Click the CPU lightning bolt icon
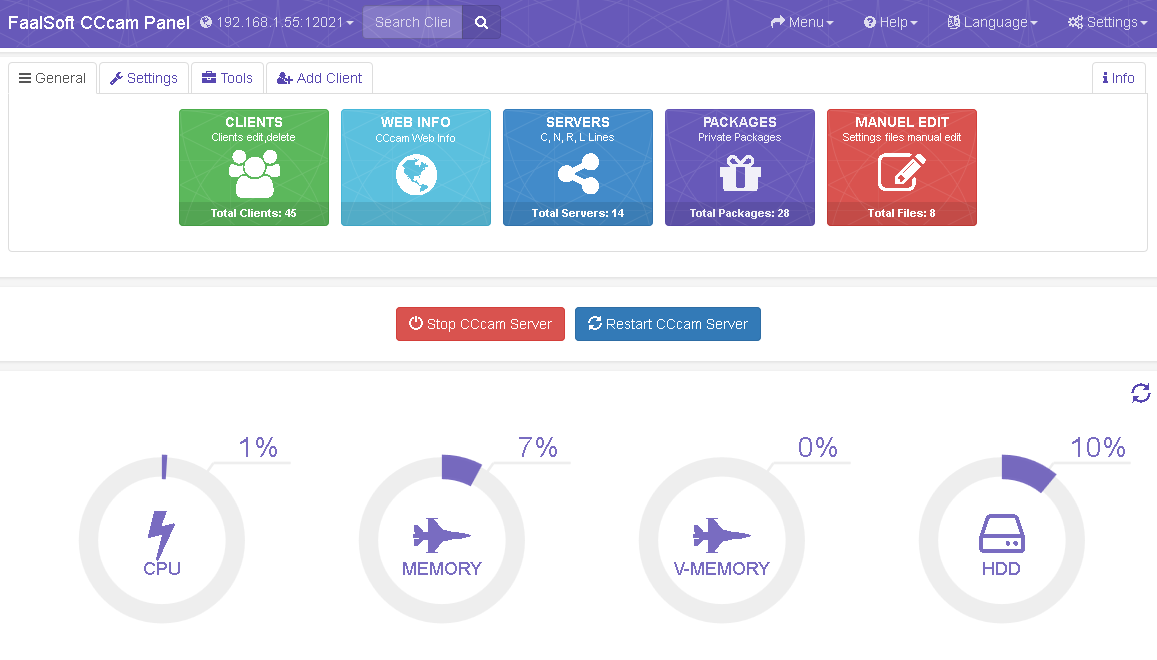Image resolution: width=1157 pixels, height=660 pixels. click(162, 534)
